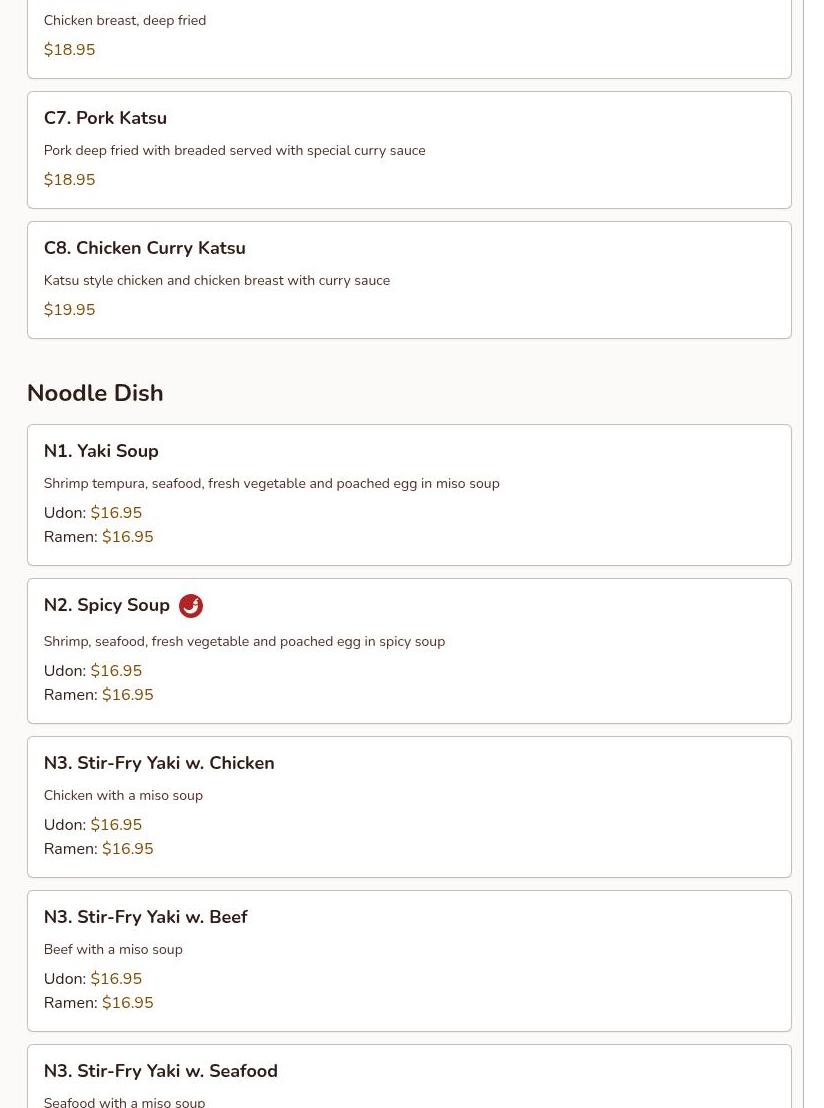
Task: Choose the Udon price for Yaki Soup
Action: pyautogui.click(x=116, y=513)
